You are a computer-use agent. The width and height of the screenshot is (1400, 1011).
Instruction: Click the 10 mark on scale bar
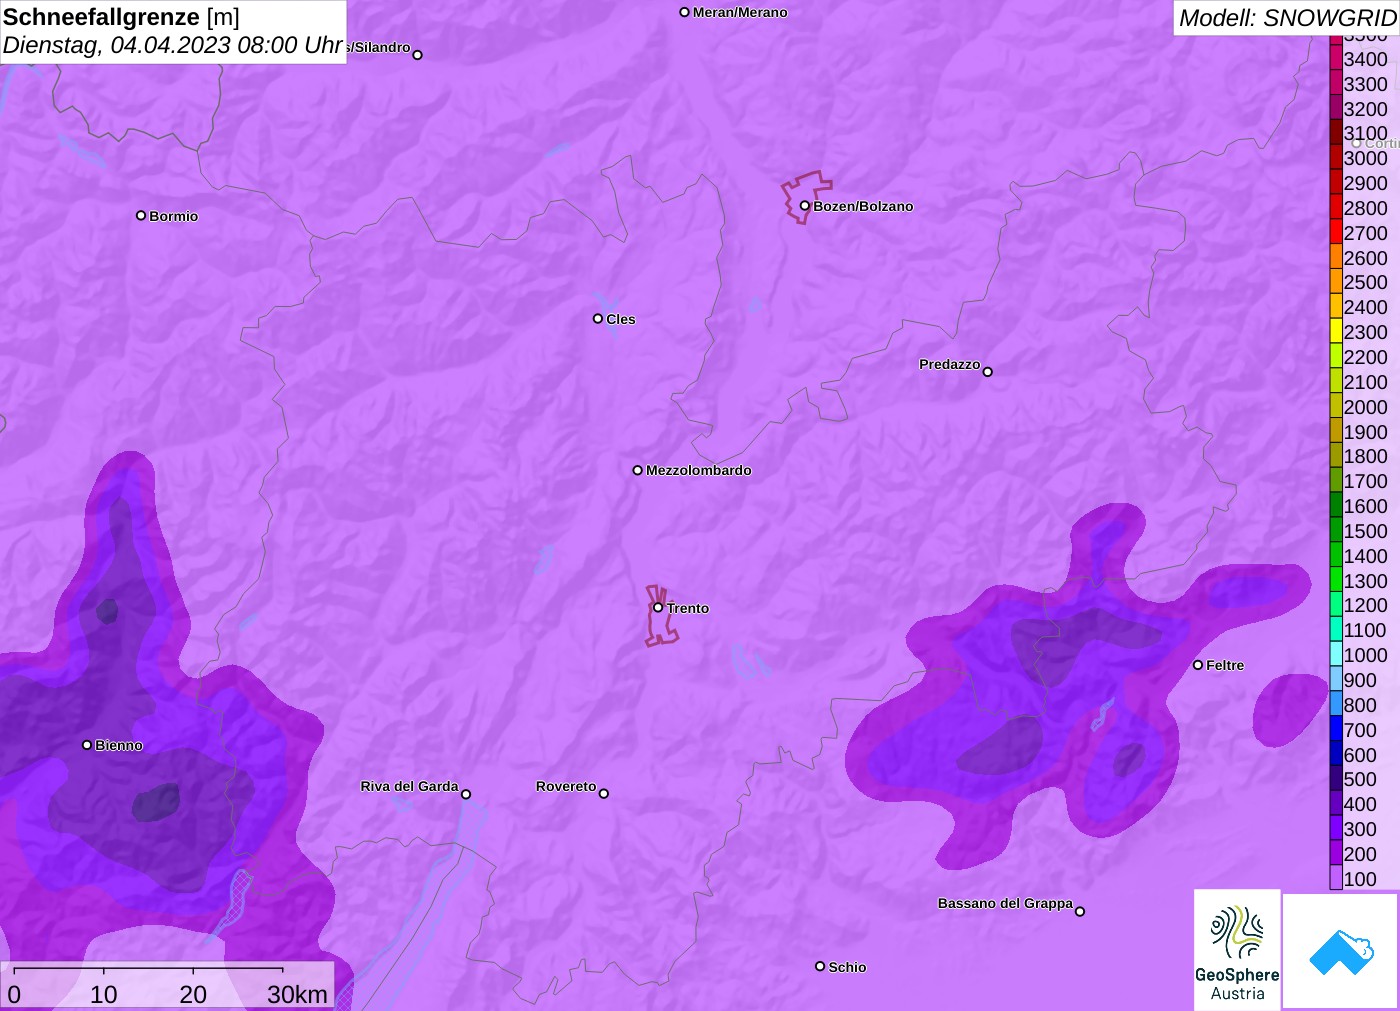pyautogui.click(x=104, y=994)
